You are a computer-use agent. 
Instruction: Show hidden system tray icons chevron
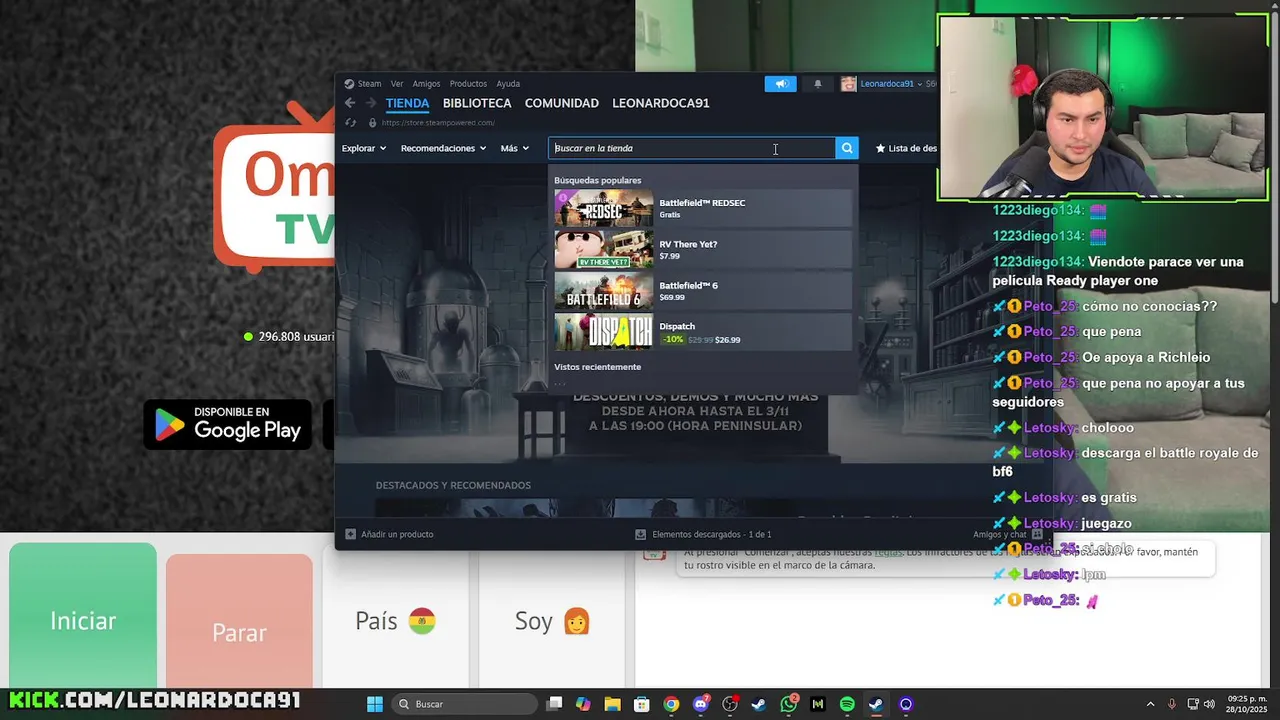pyautogui.click(x=1150, y=704)
